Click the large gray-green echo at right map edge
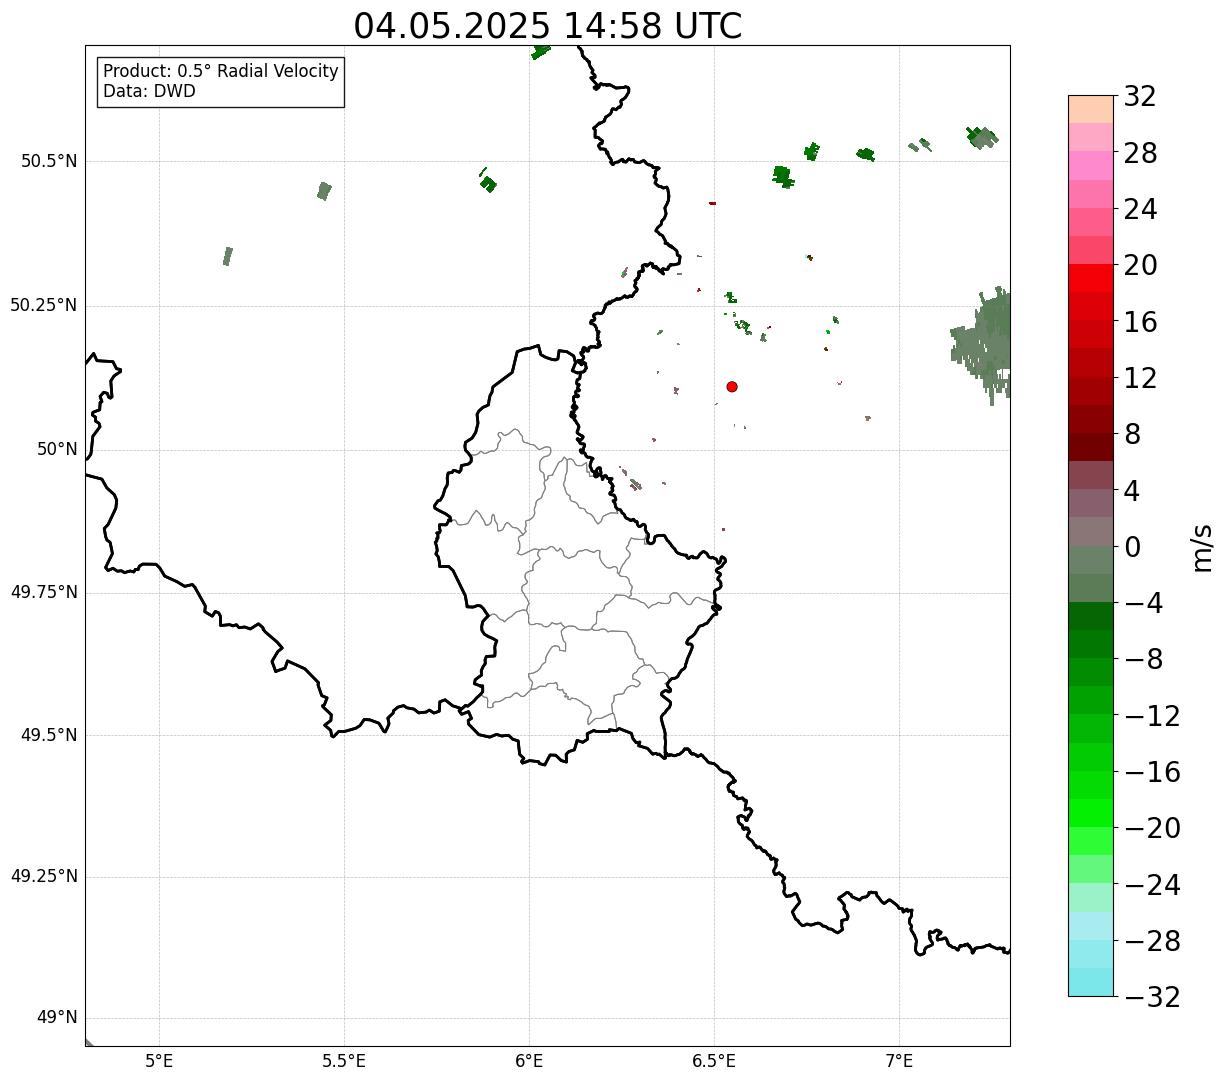Screen dimensions: 1225x1081 [985, 343]
